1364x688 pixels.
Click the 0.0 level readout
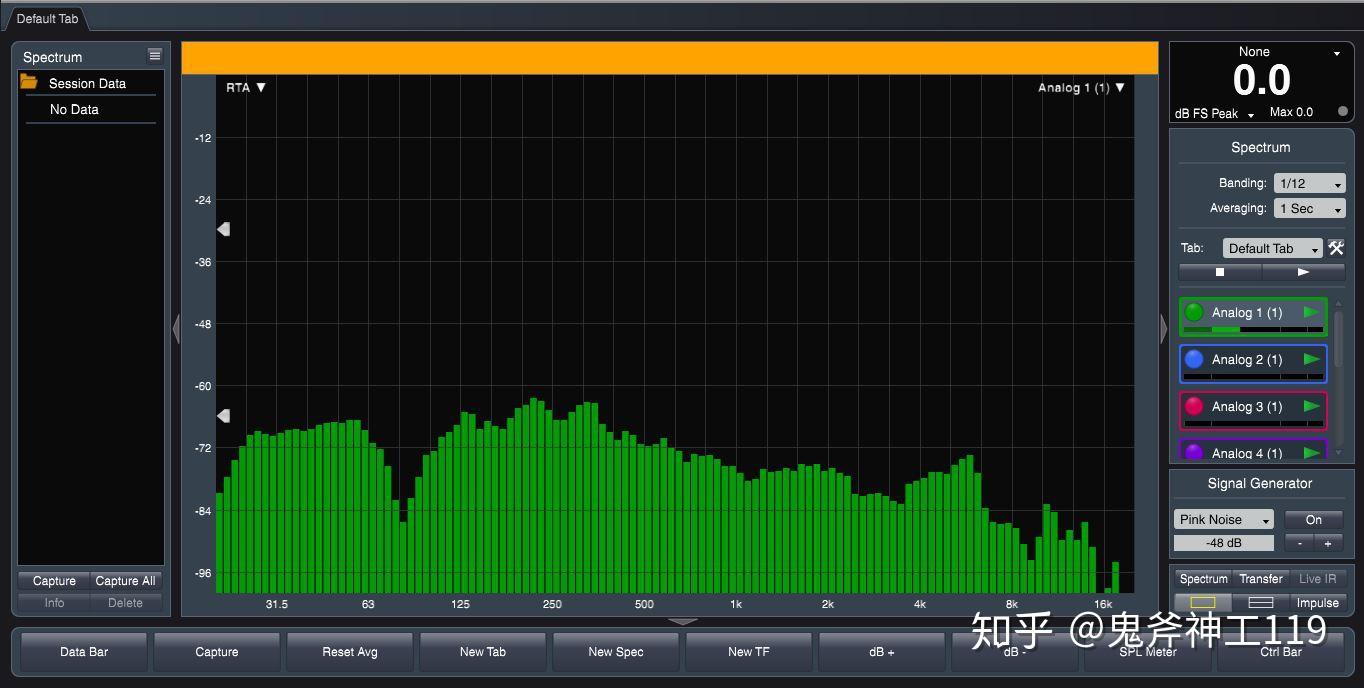[1261, 80]
